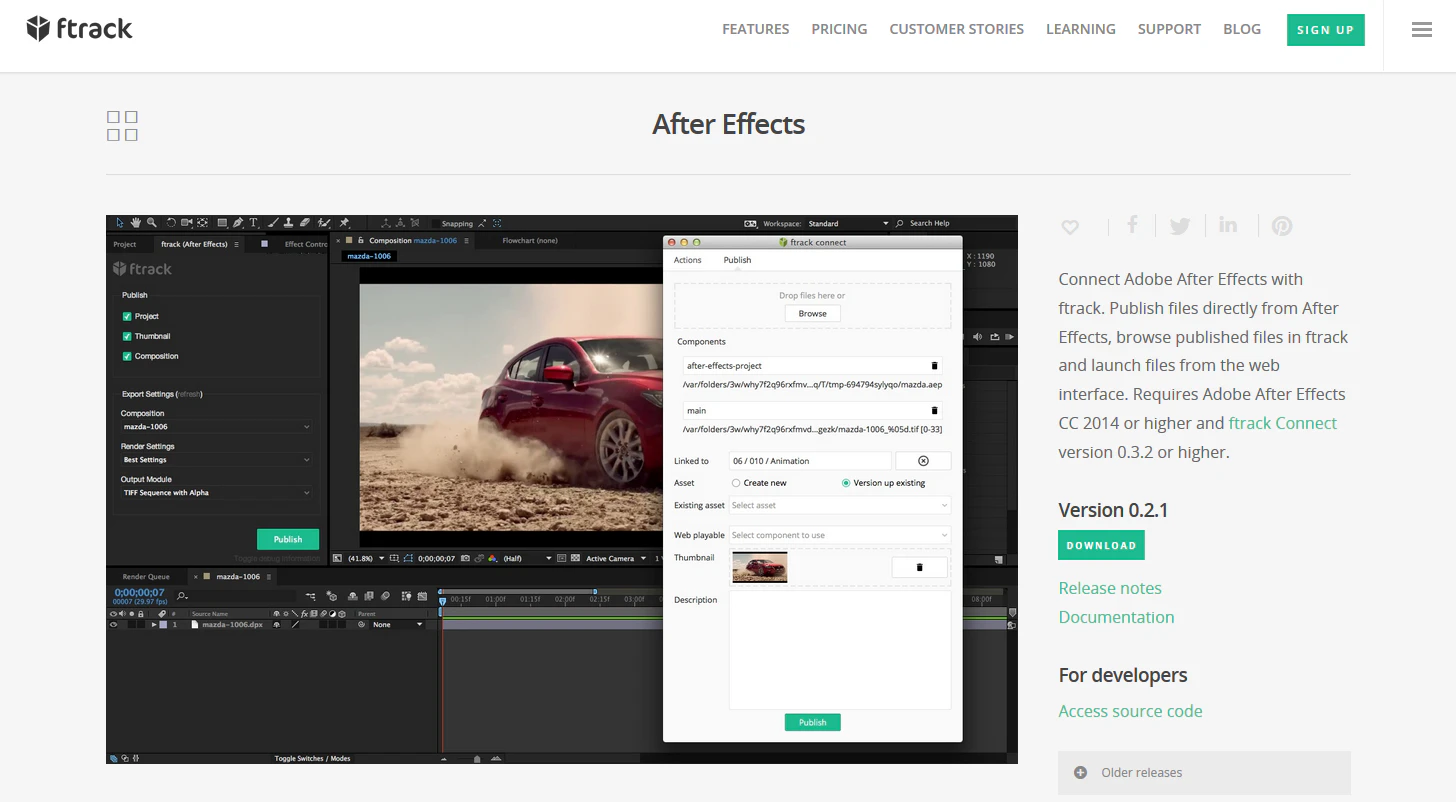Switch to the Render Queue tab

[146, 576]
